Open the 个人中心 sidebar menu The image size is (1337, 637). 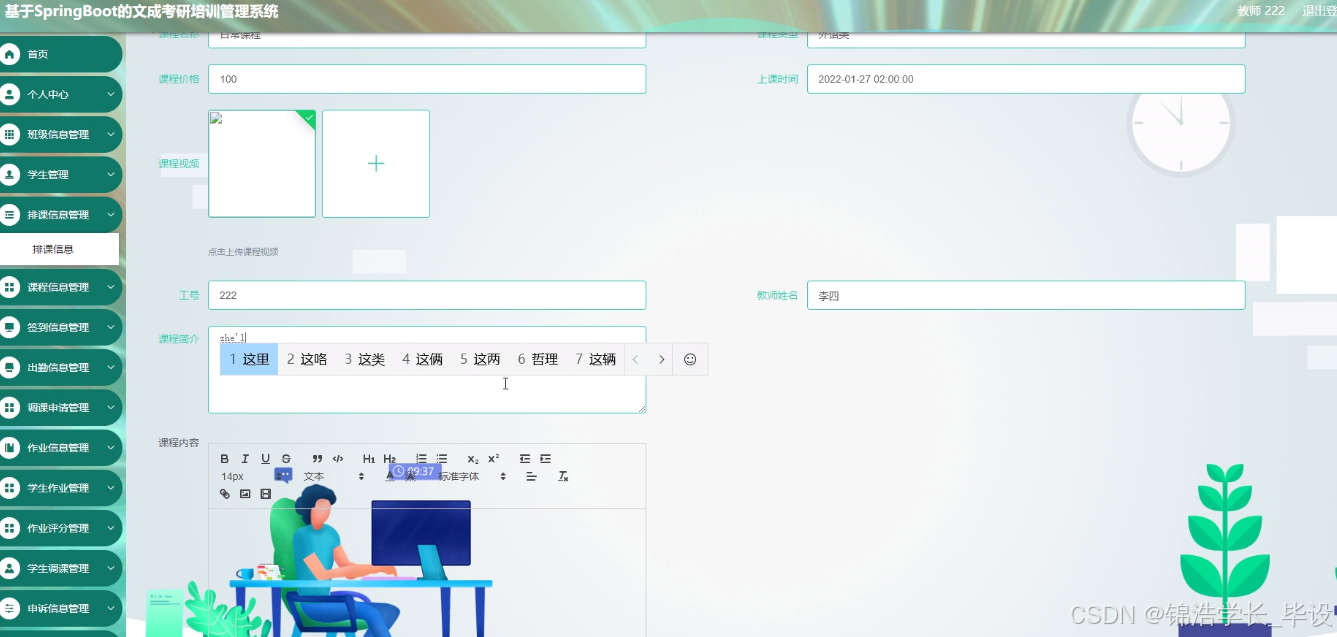coord(62,94)
